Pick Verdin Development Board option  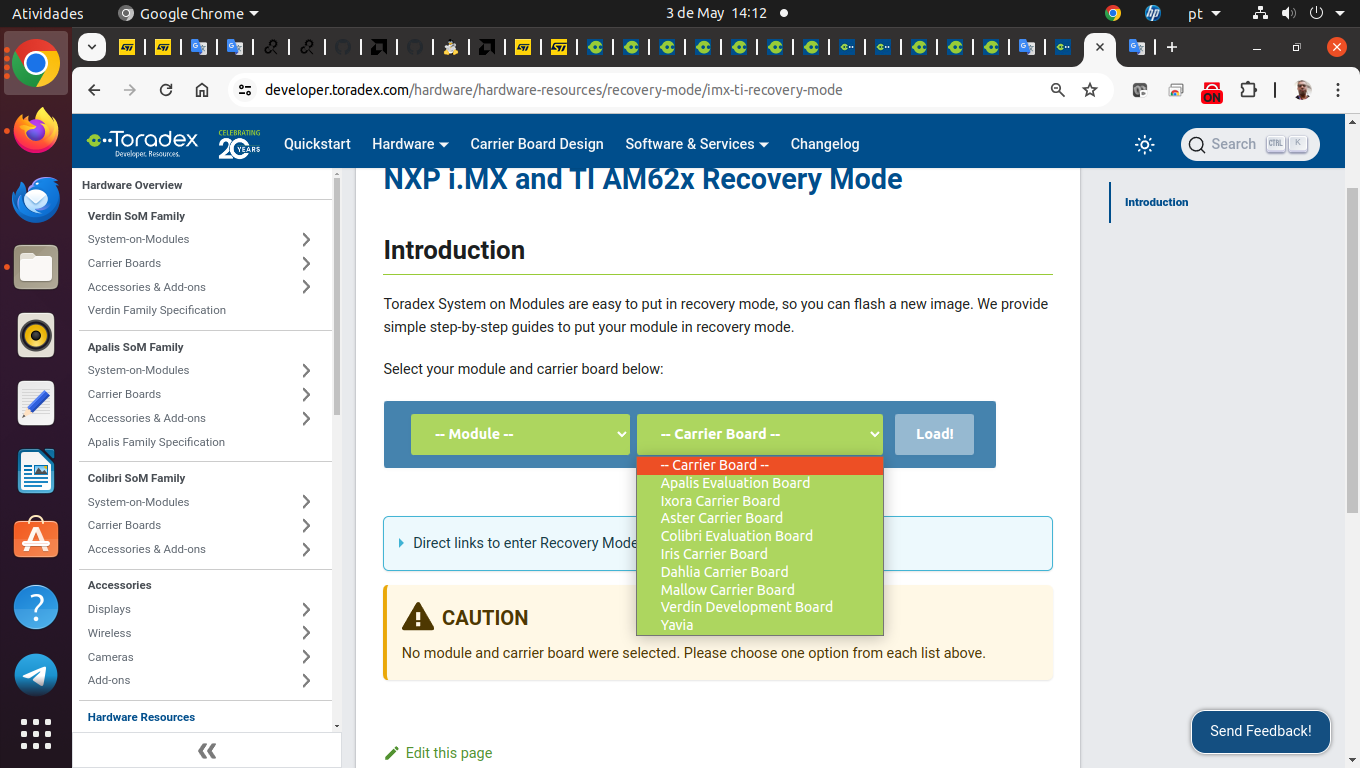click(760, 607)
